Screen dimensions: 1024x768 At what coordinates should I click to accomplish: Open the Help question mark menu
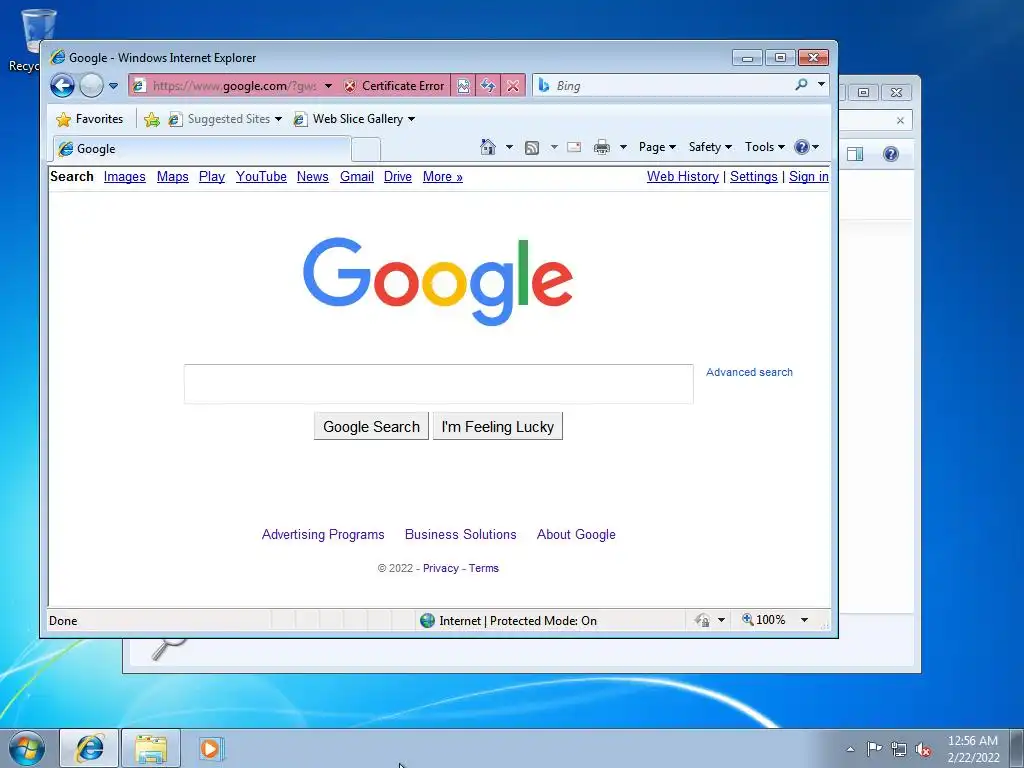[x=807, y=147]
